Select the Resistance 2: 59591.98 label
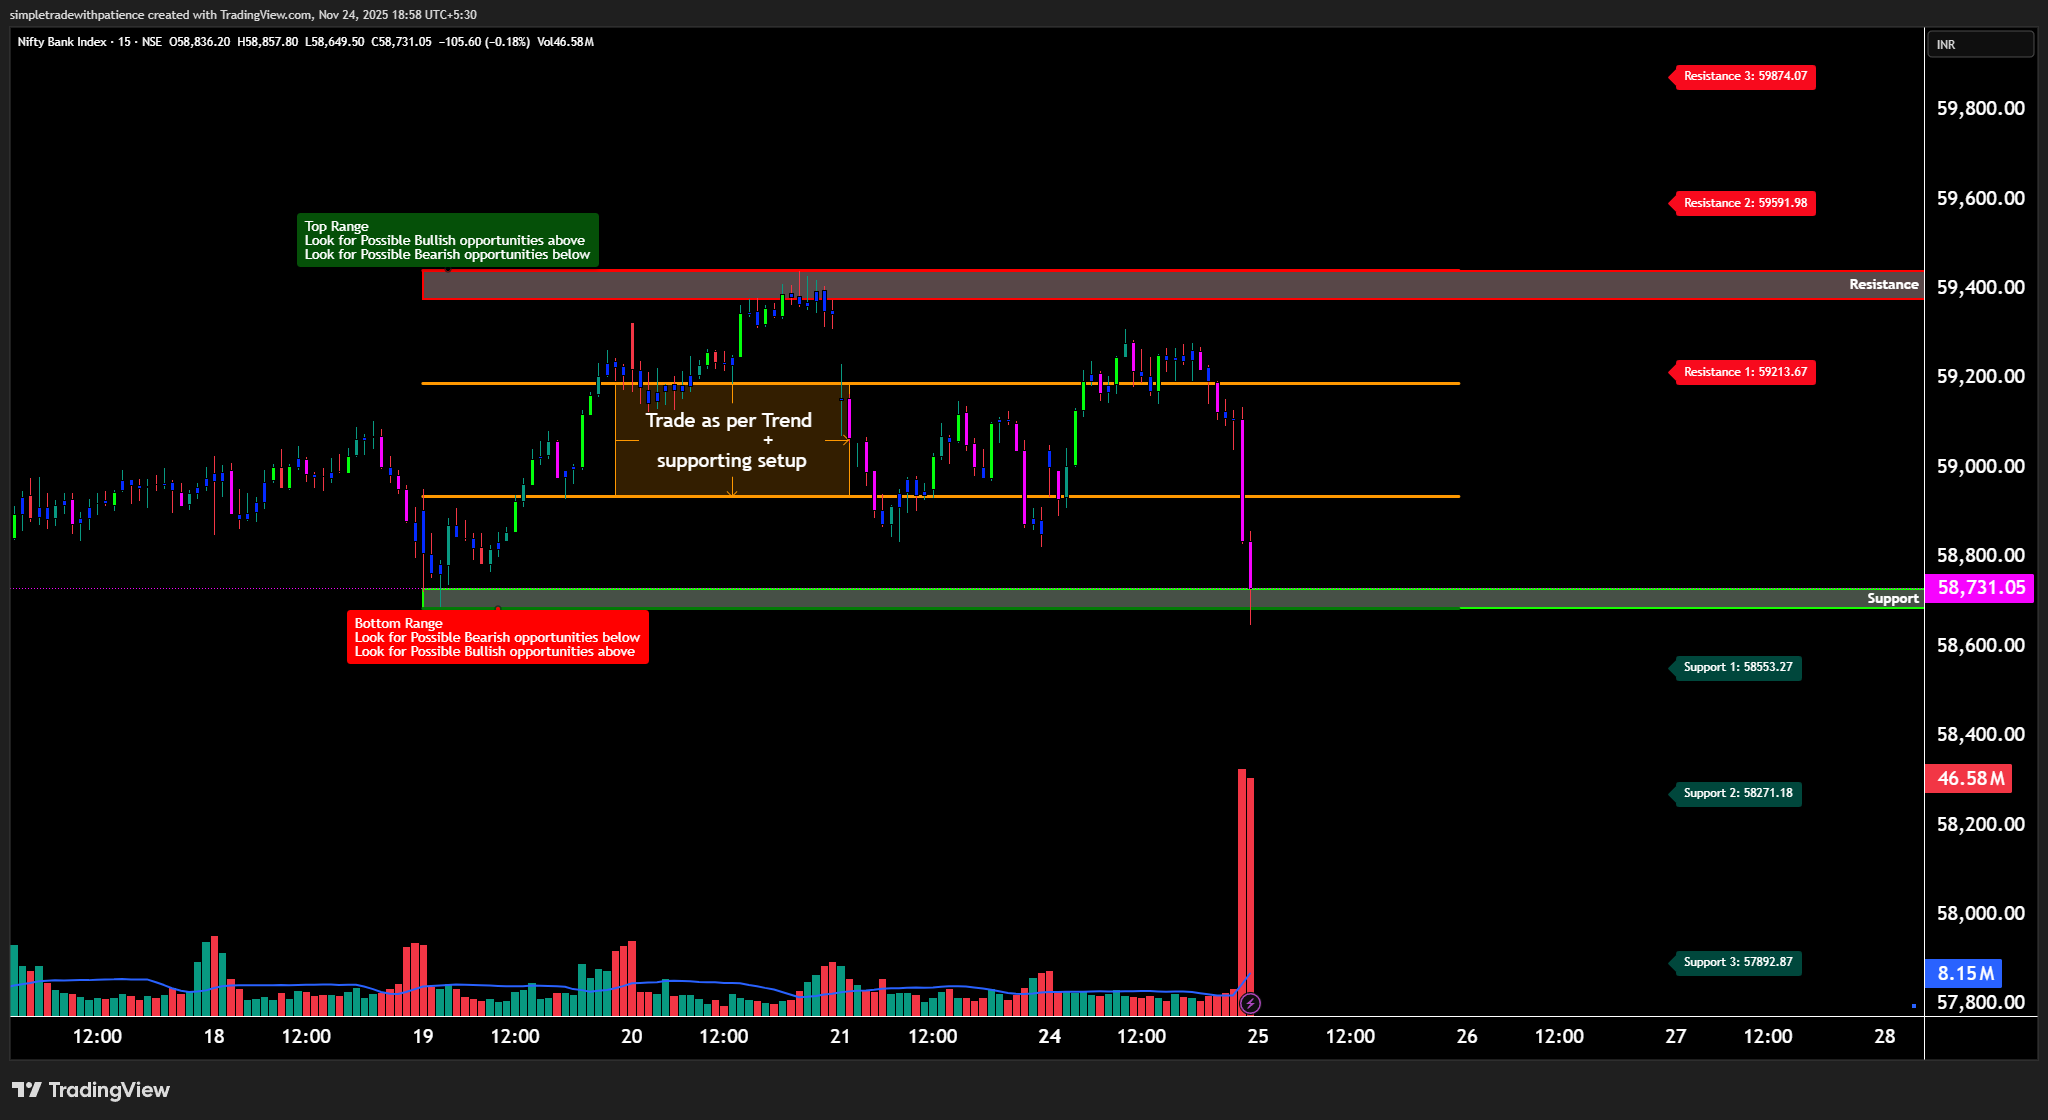Image resolution: width=2048 pixels, height=1120 pixels. pos(1744,203)
